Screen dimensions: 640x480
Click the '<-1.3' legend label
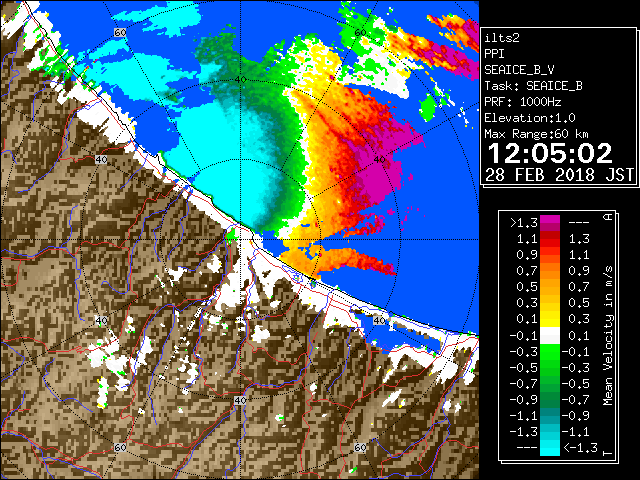(580, 448)
